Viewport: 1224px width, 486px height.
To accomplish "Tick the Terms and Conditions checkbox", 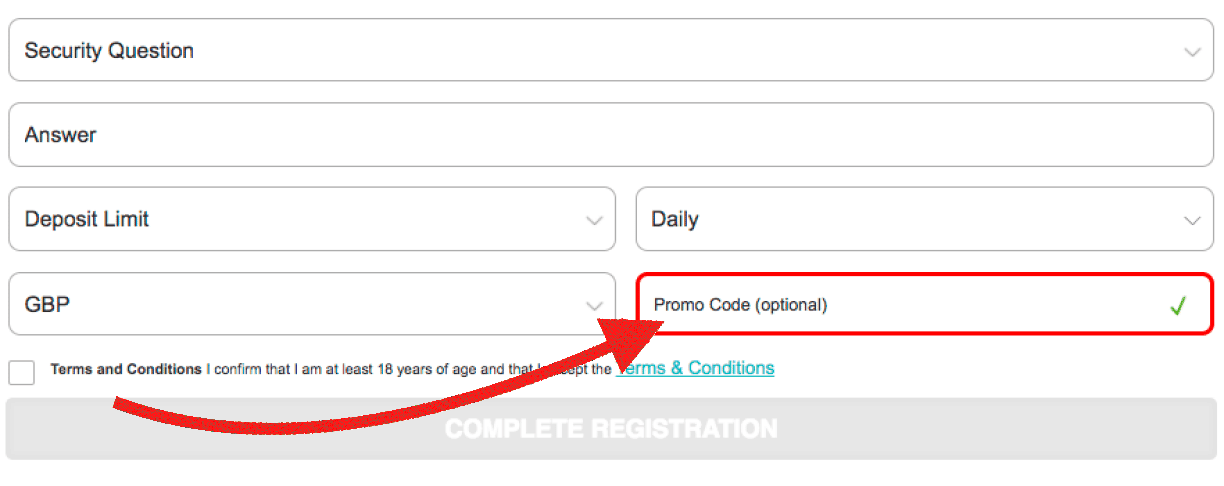I will click(x=21, y=372).
